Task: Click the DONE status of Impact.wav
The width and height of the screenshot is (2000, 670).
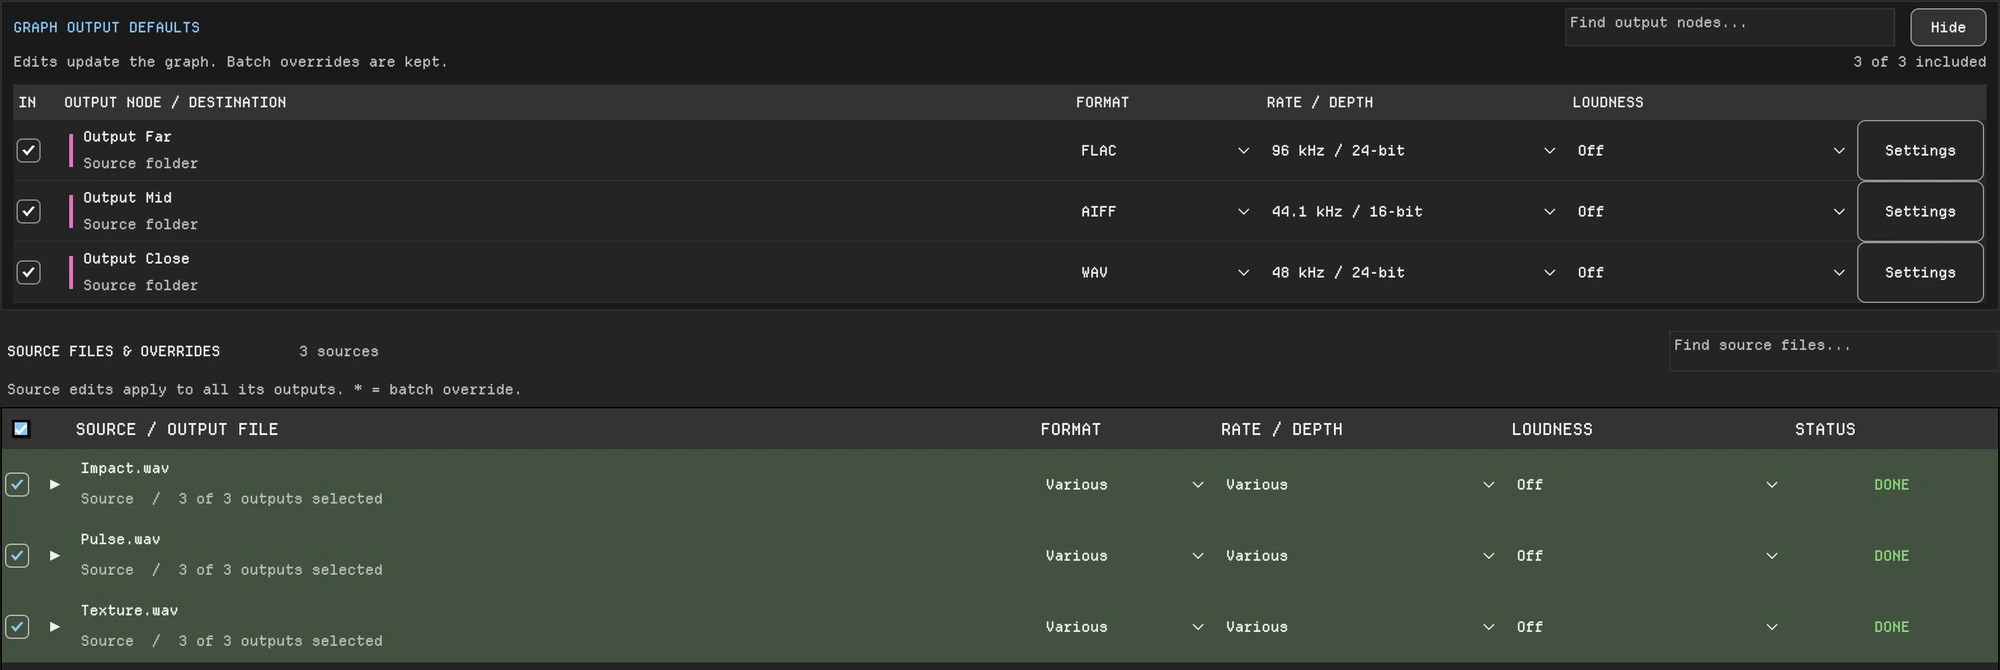Action: [x=1891, y=485]
